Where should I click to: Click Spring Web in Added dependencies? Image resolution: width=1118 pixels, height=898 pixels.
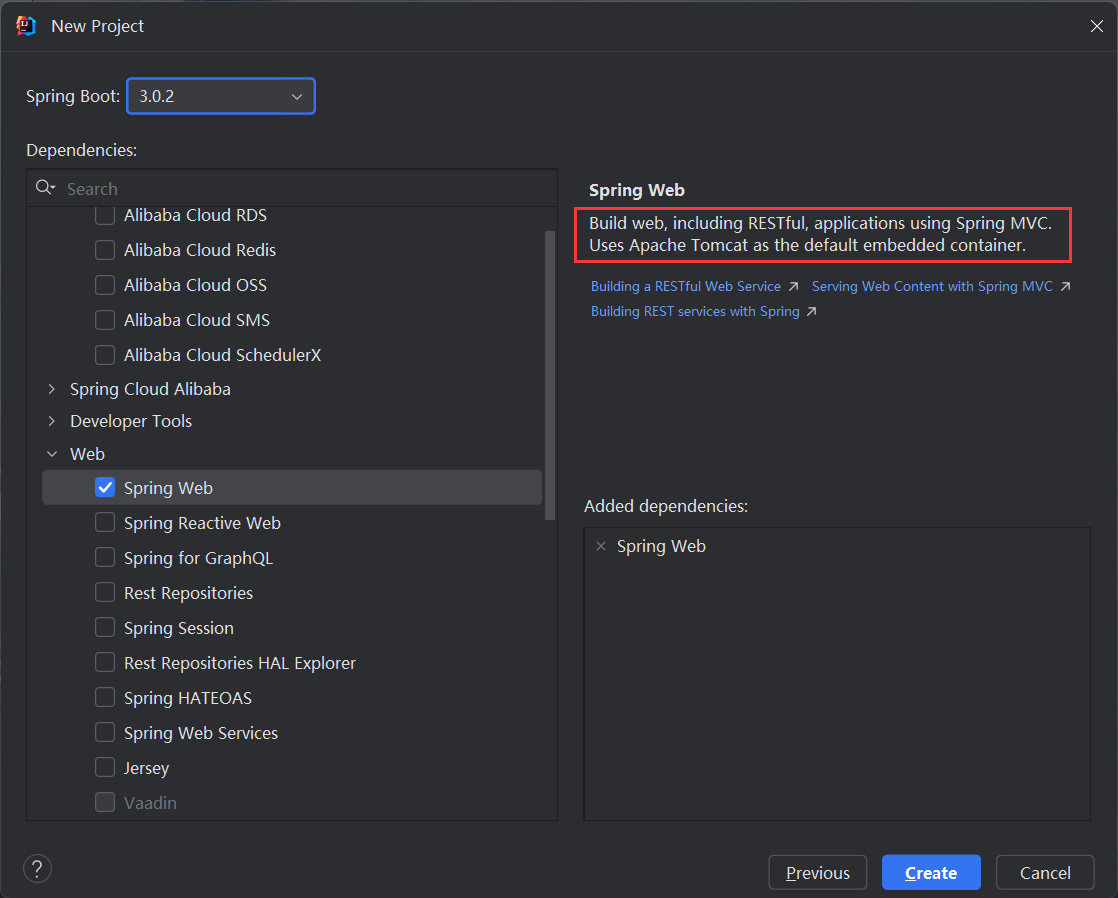pyautogui.click(x=661, y=546)
